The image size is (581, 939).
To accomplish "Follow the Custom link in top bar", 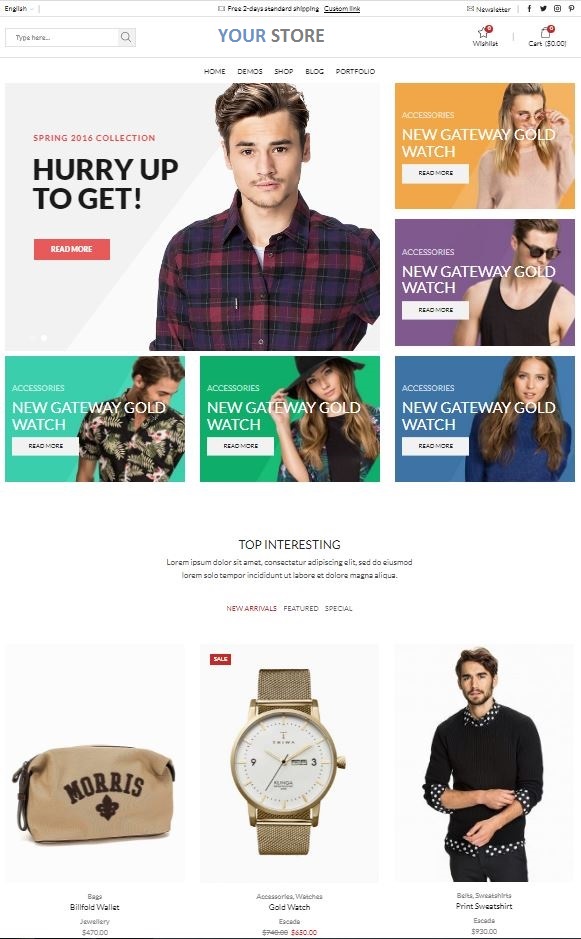I will pos(342,9).
